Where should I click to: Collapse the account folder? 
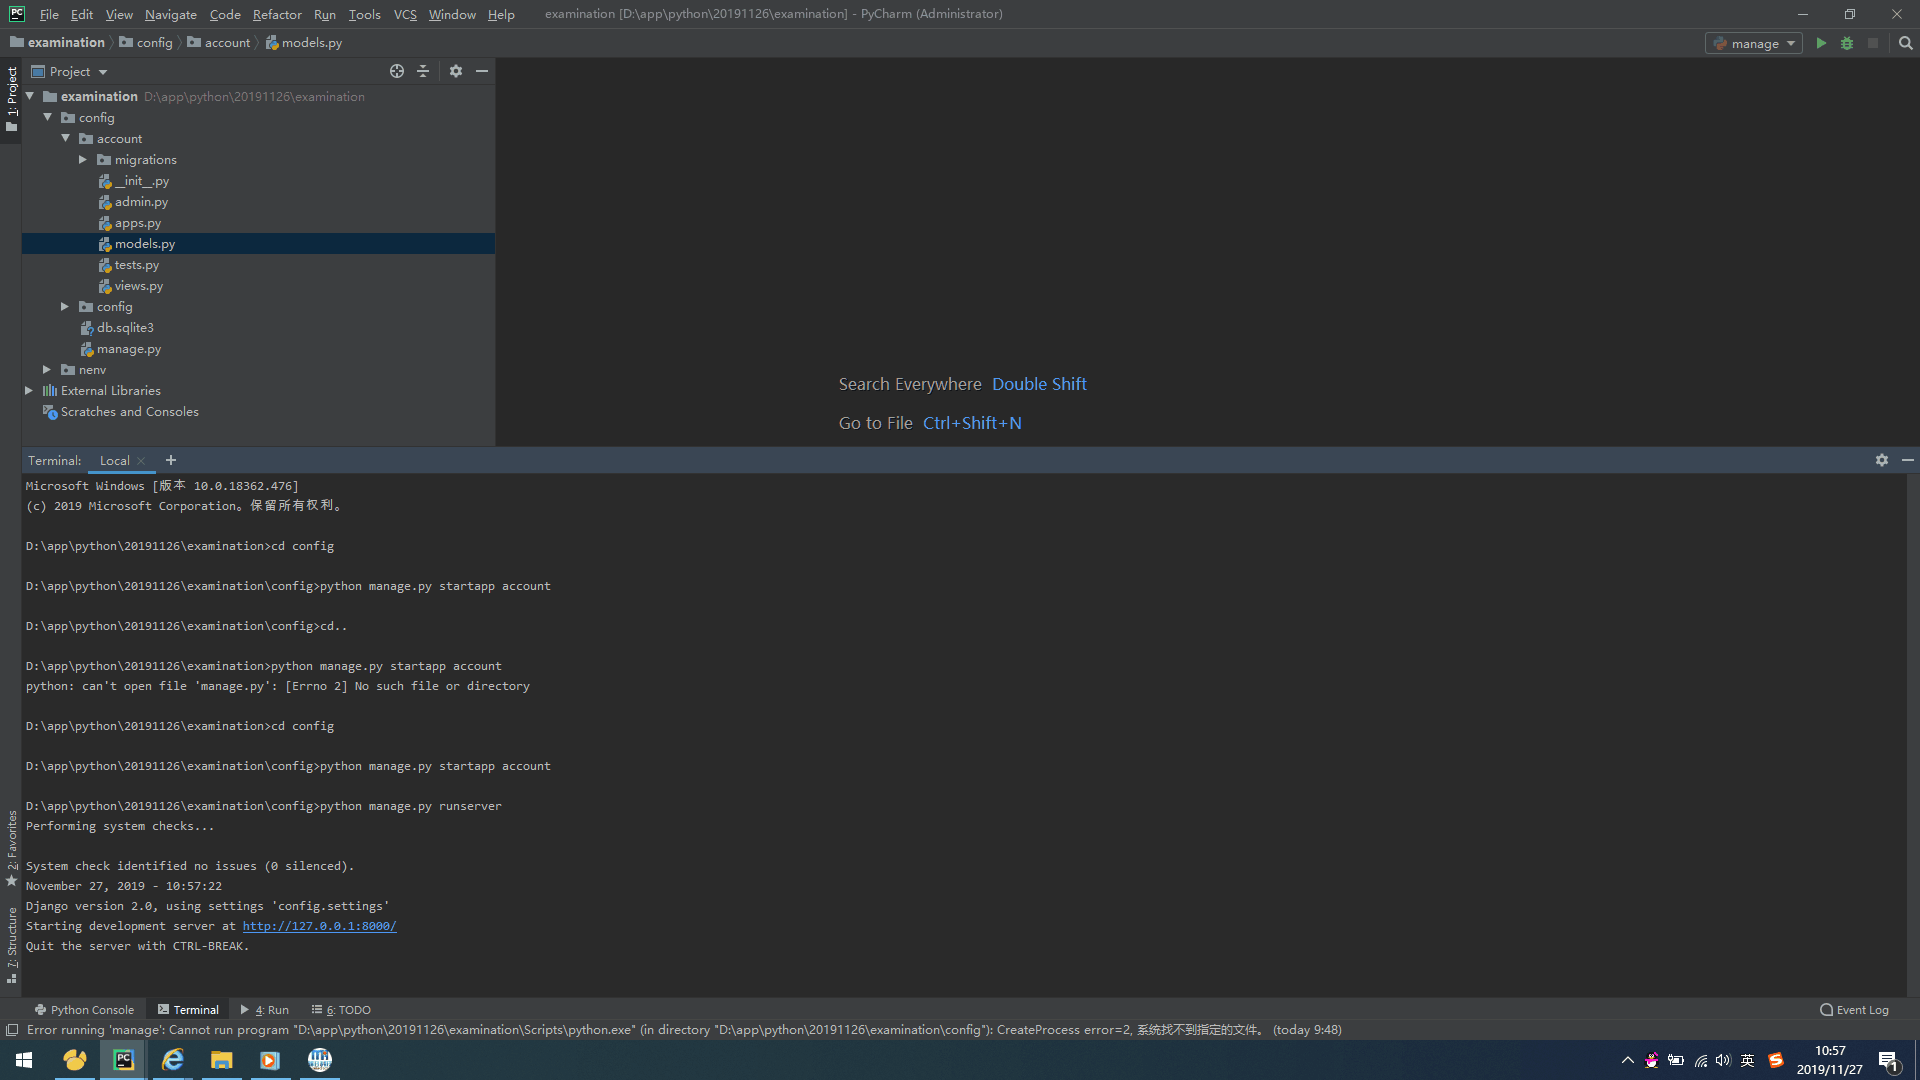click(x=66, y=138)
